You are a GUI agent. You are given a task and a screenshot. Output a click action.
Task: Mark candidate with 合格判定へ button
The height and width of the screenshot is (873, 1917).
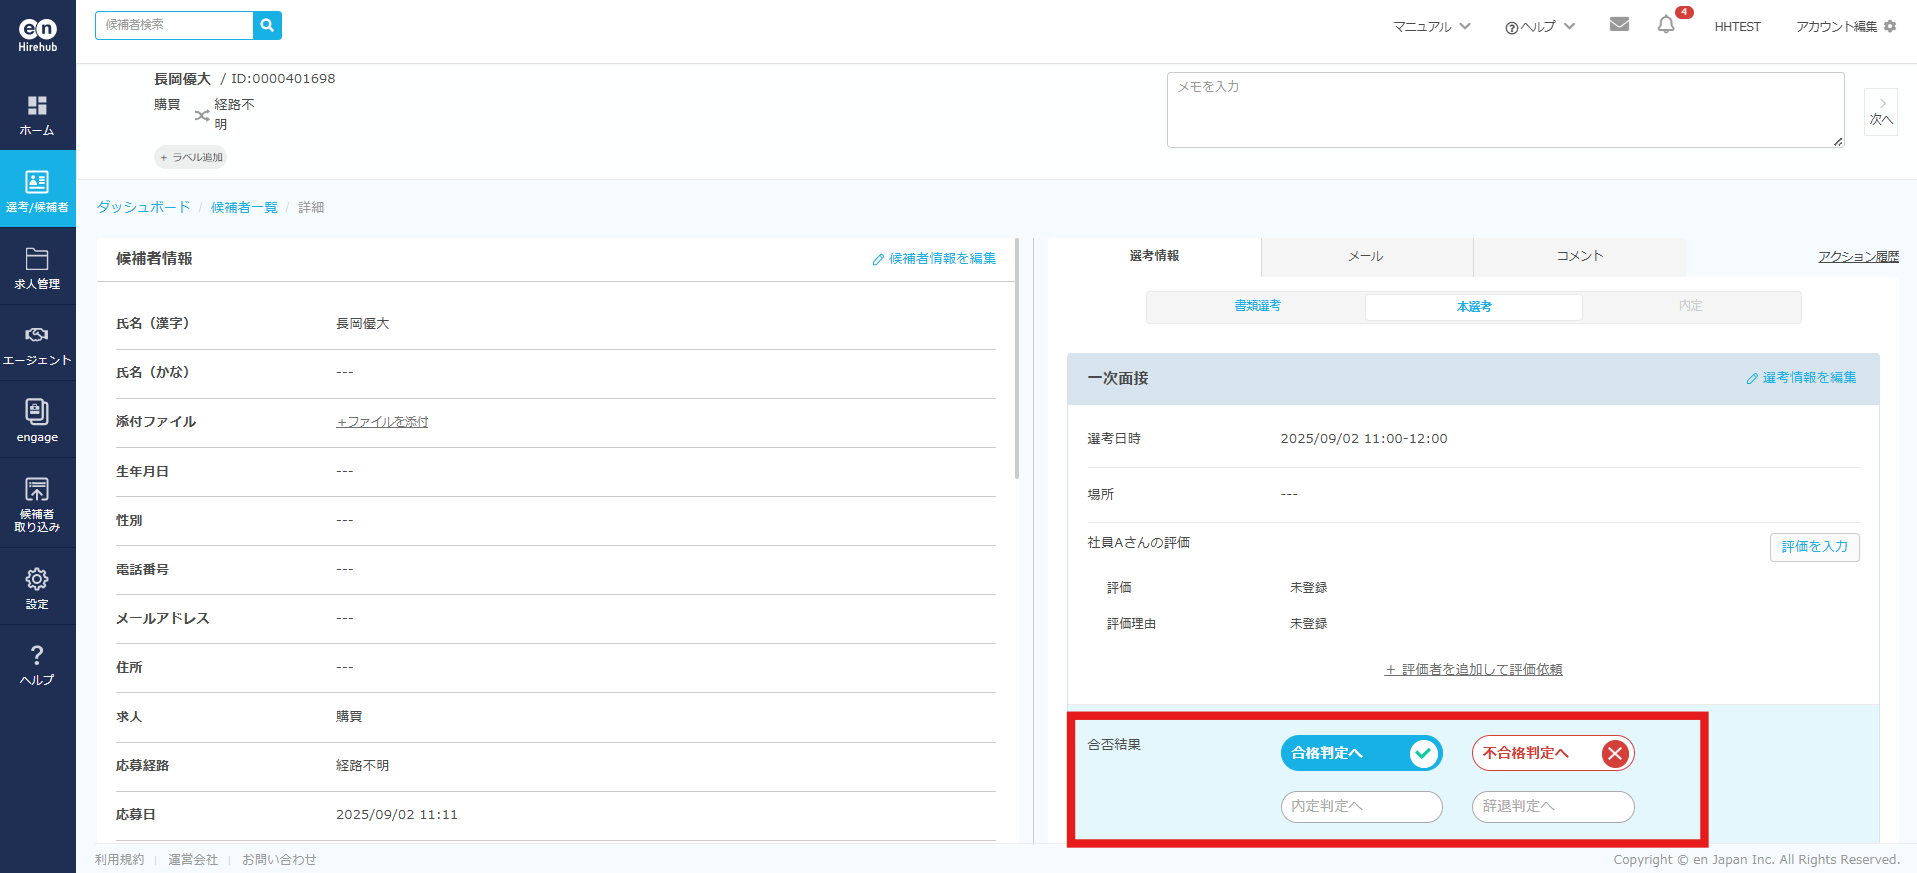pos(1361,753)
